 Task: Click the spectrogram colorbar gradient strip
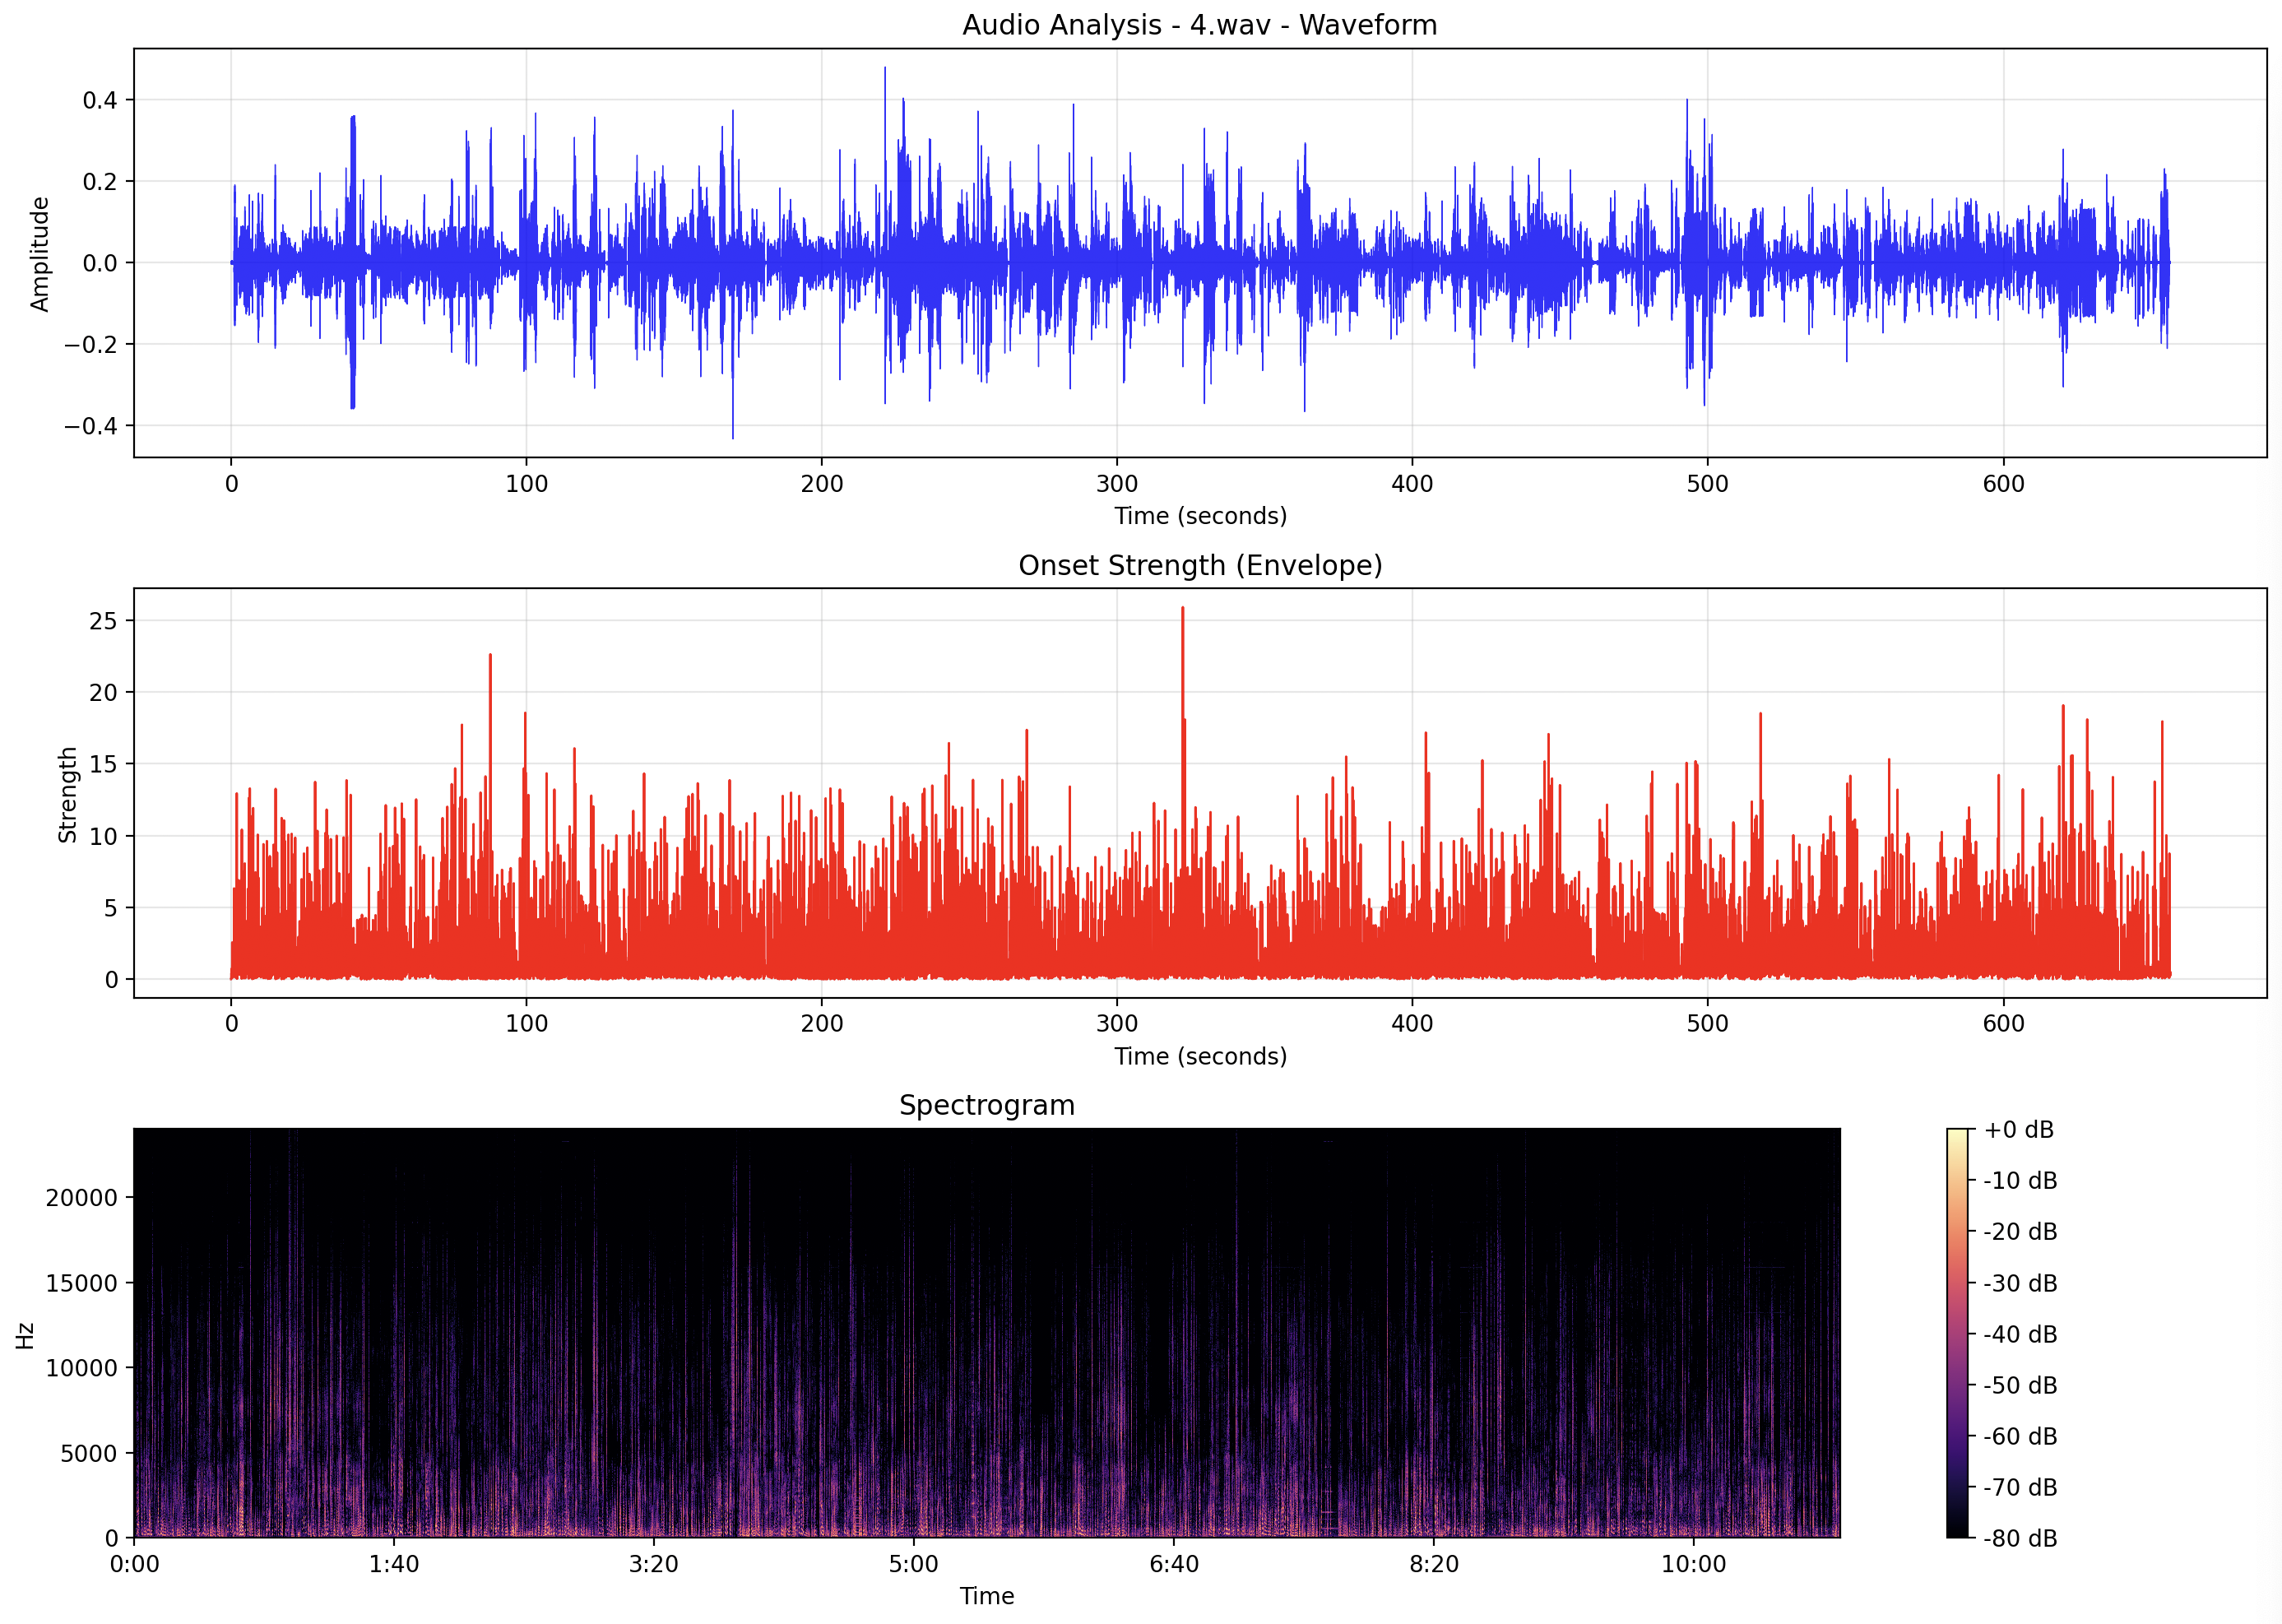(1957, 1333)
